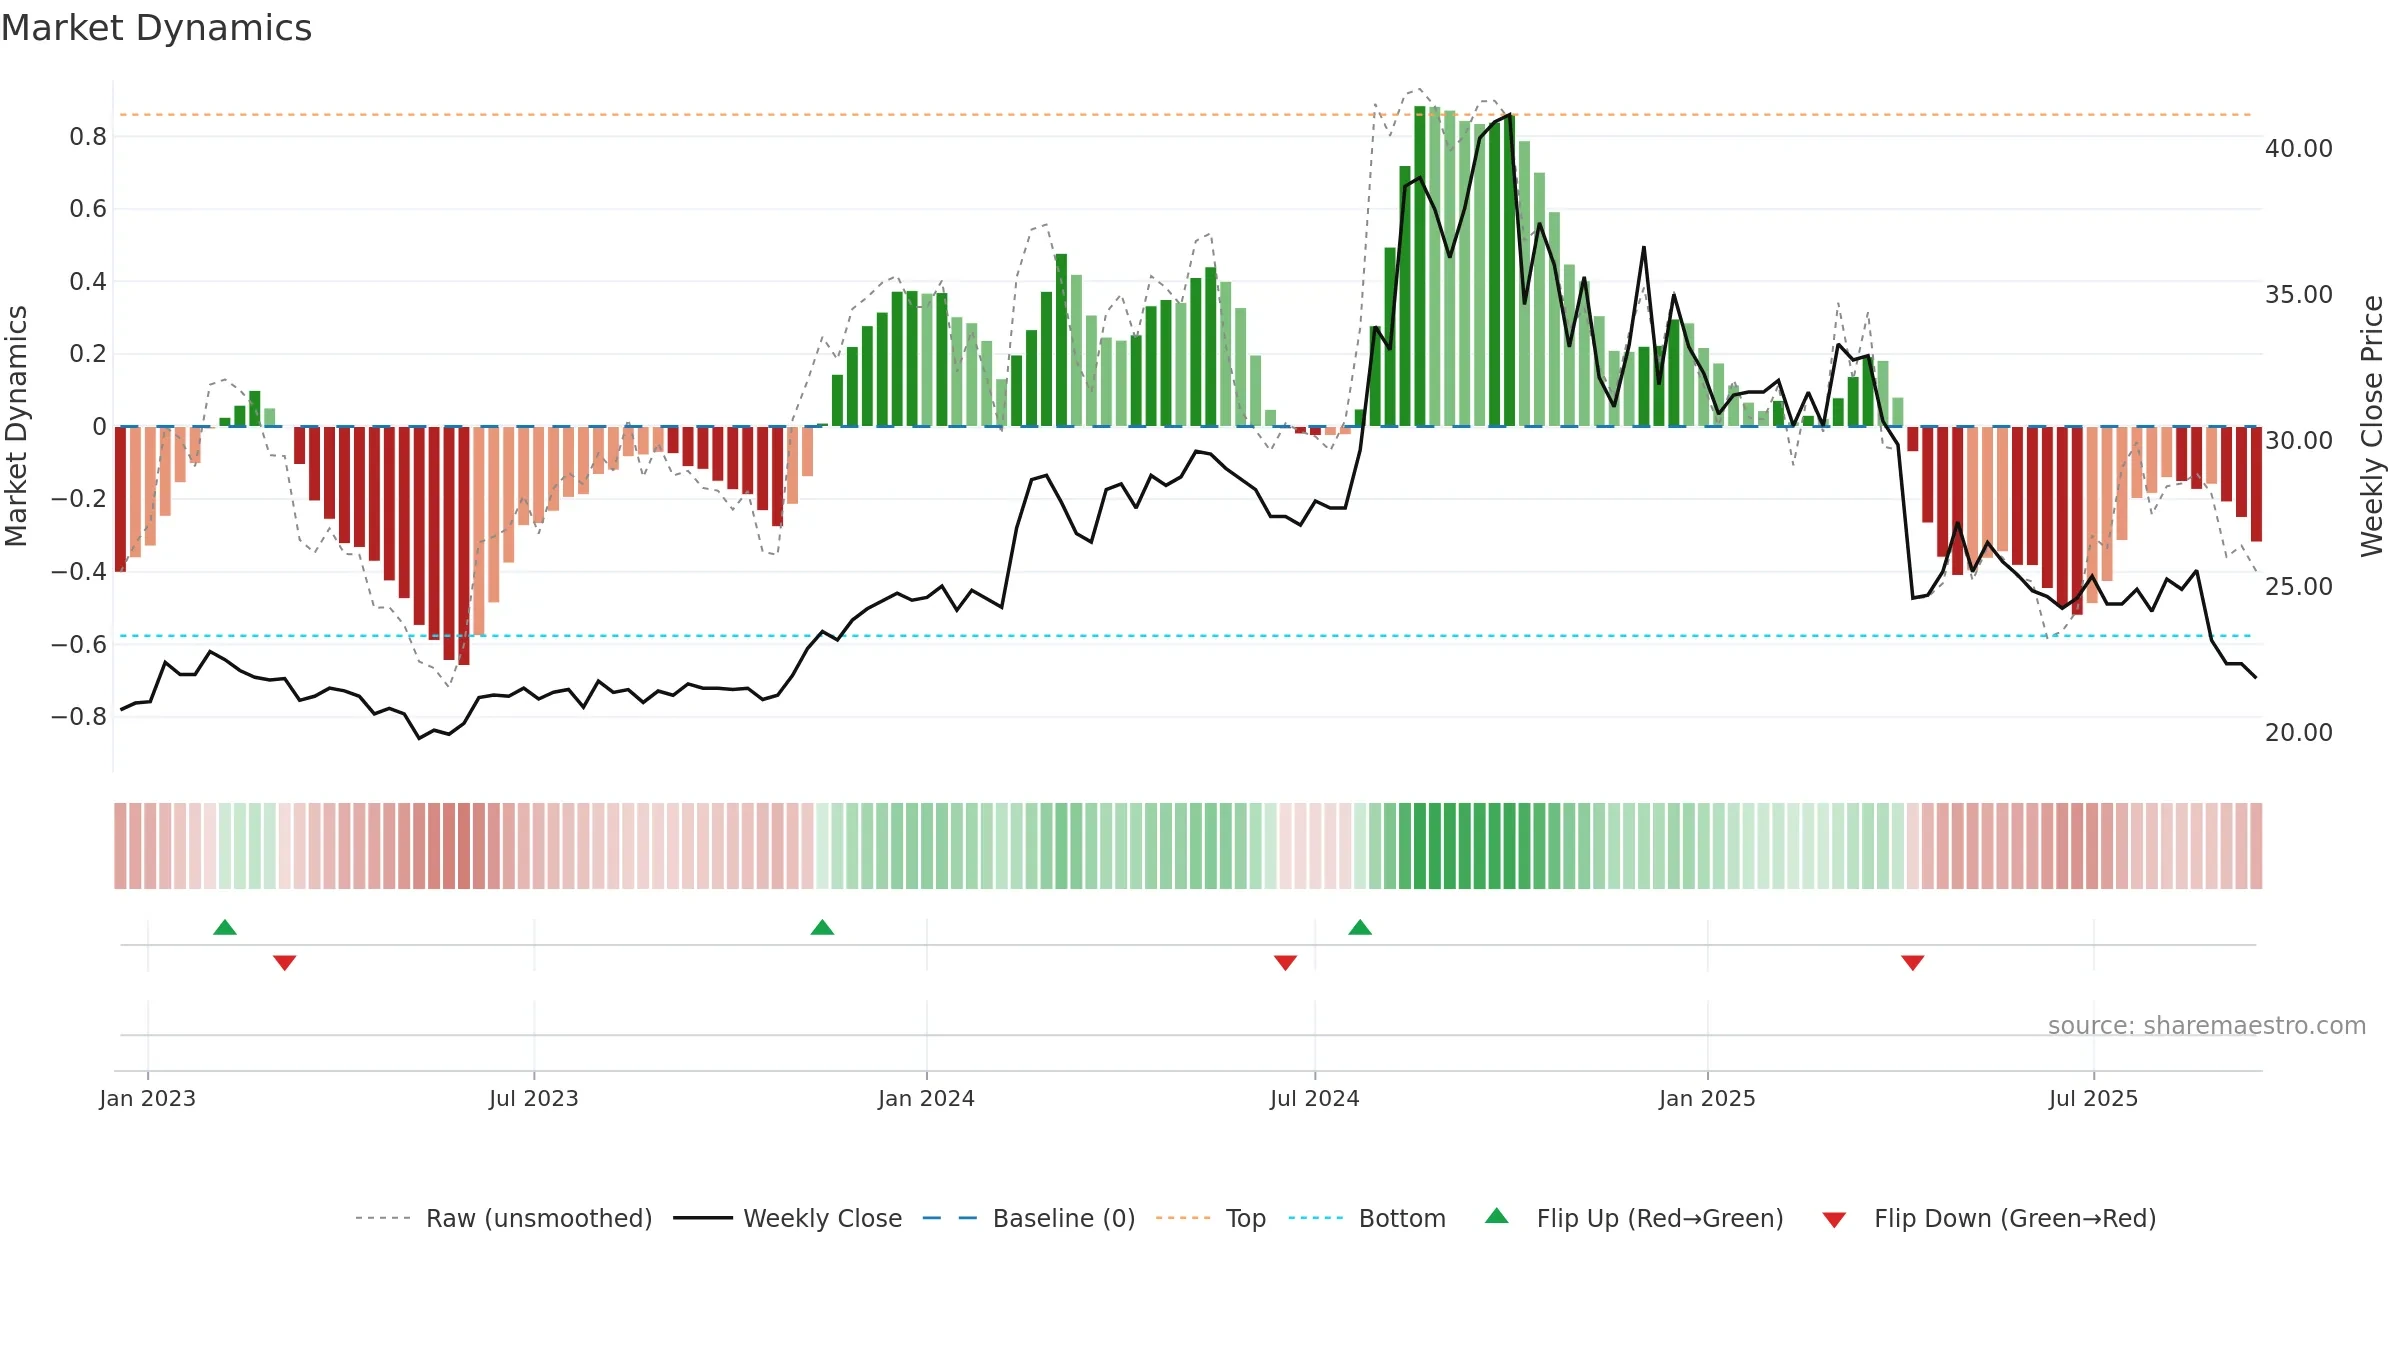The width and height of the screenshot is (2400, 1350).
Task: Click the Raw (unsmoothed) legend entry
Action: [x=503, y=1218]
